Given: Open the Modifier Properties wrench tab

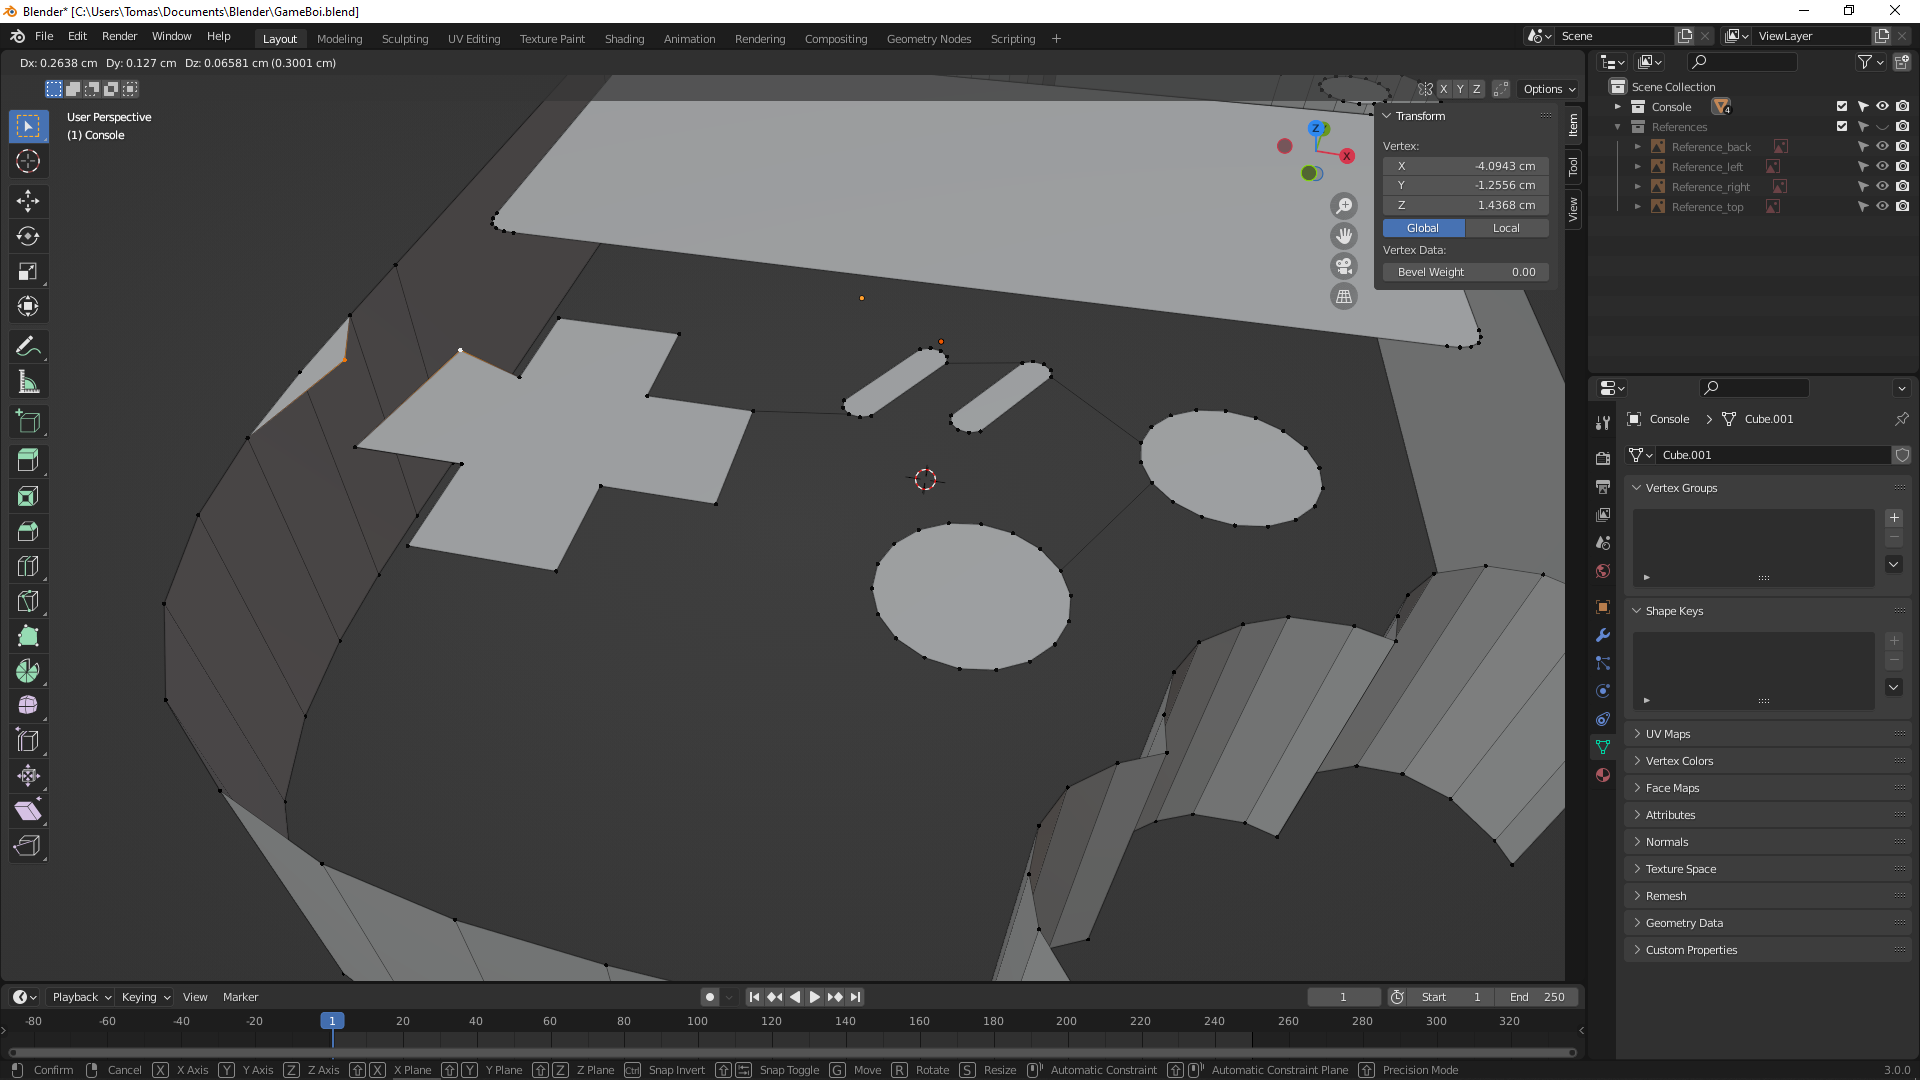Looking at the screenshot, I should [x=1603, y=635].
